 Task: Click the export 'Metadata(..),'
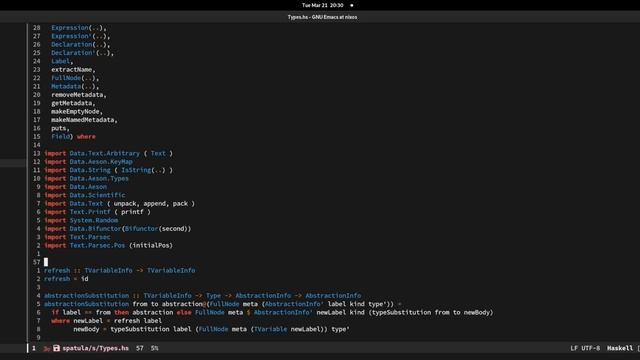(75, 87)
